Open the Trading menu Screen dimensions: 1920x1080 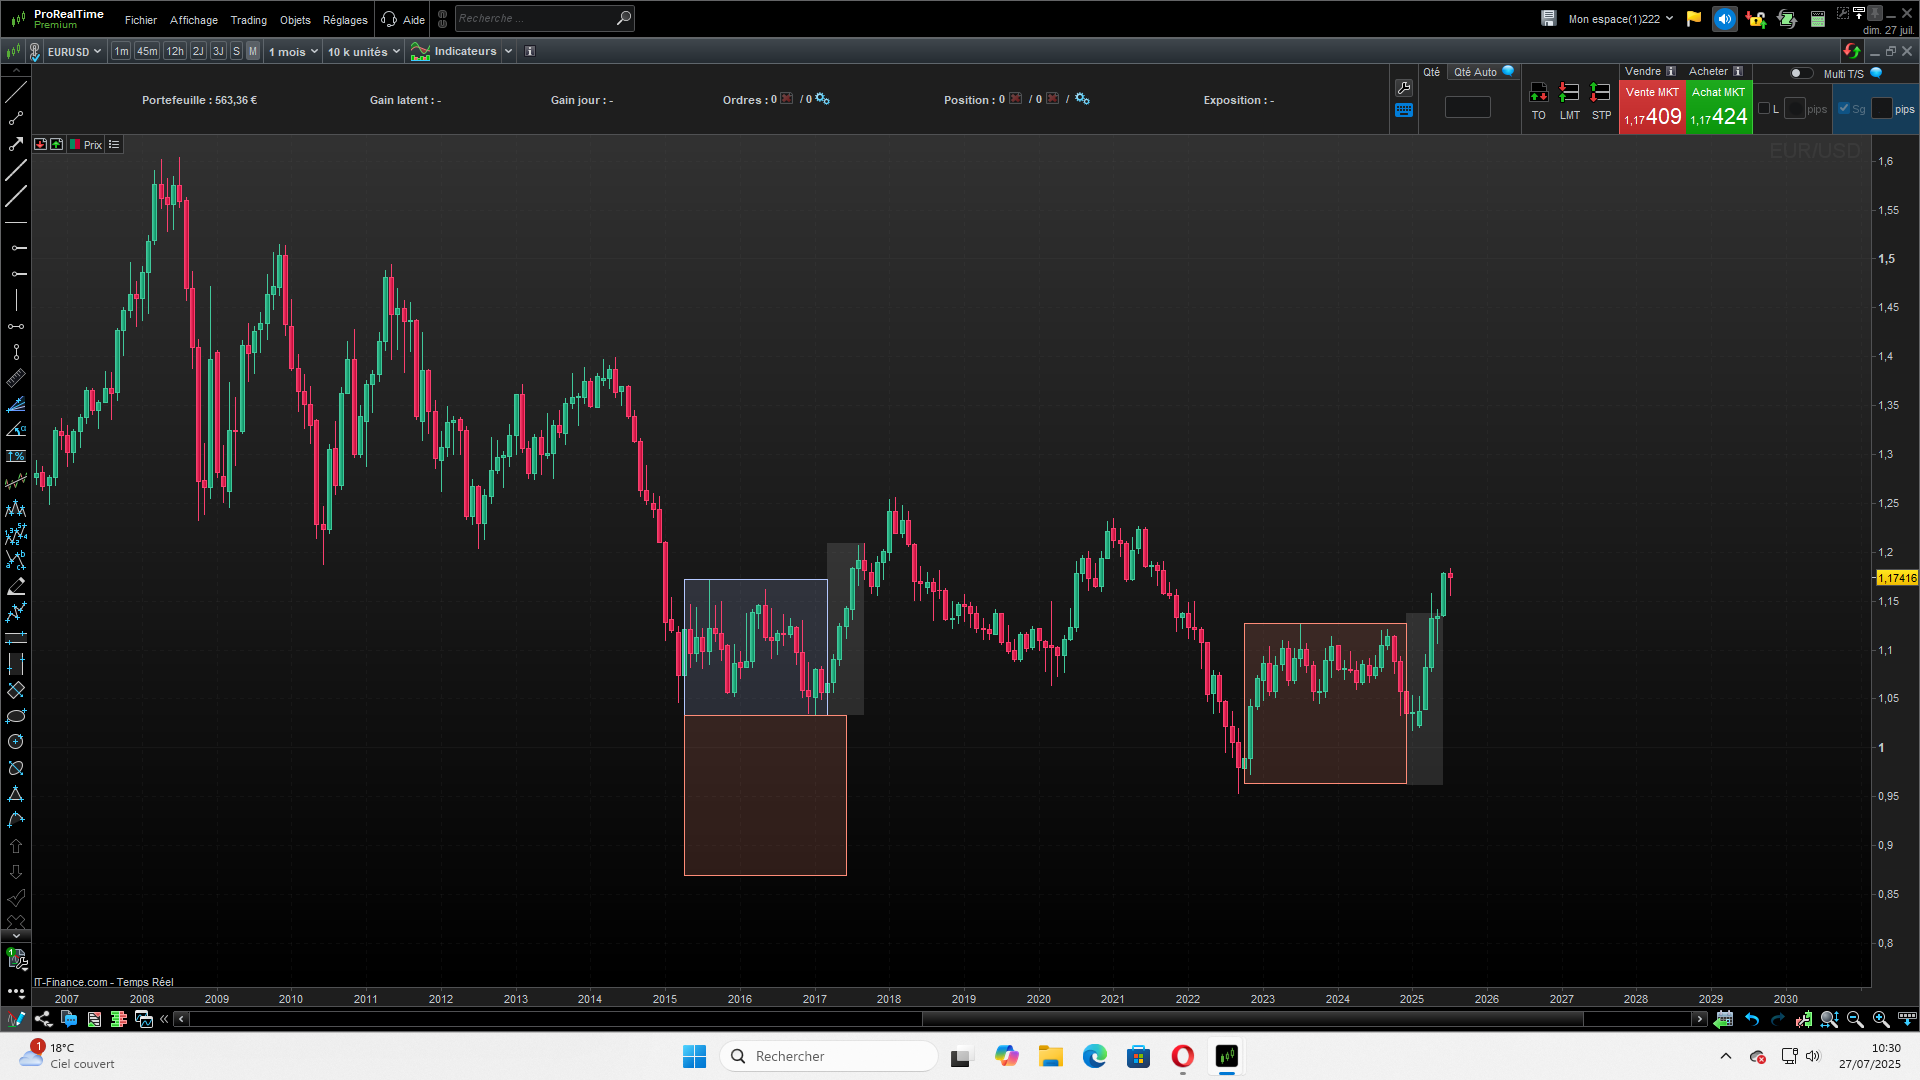[x=248, y=20]
